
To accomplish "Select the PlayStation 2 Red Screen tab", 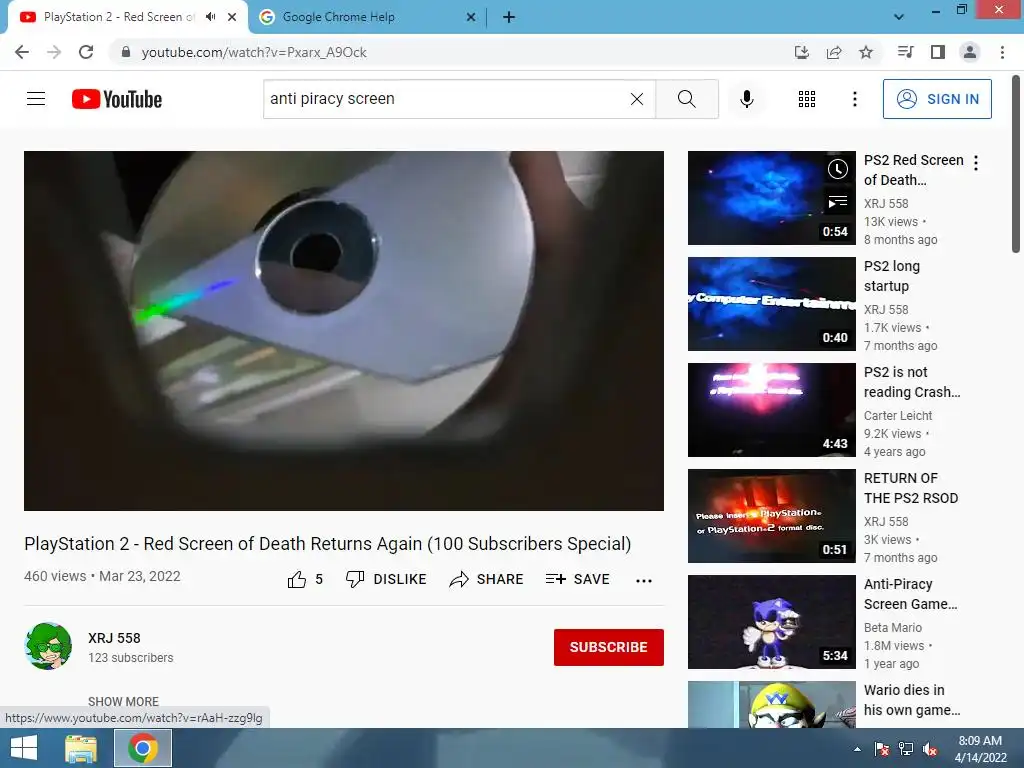I will click(x=120, y=17).
